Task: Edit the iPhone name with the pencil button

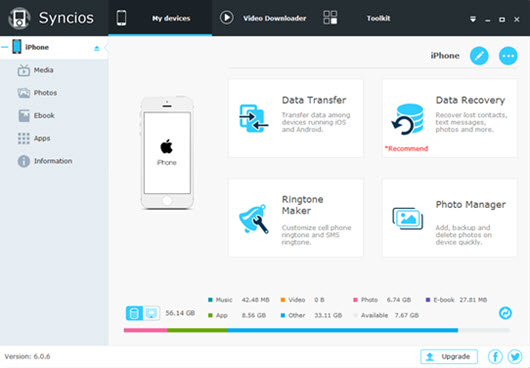Action: click(479, 56)
